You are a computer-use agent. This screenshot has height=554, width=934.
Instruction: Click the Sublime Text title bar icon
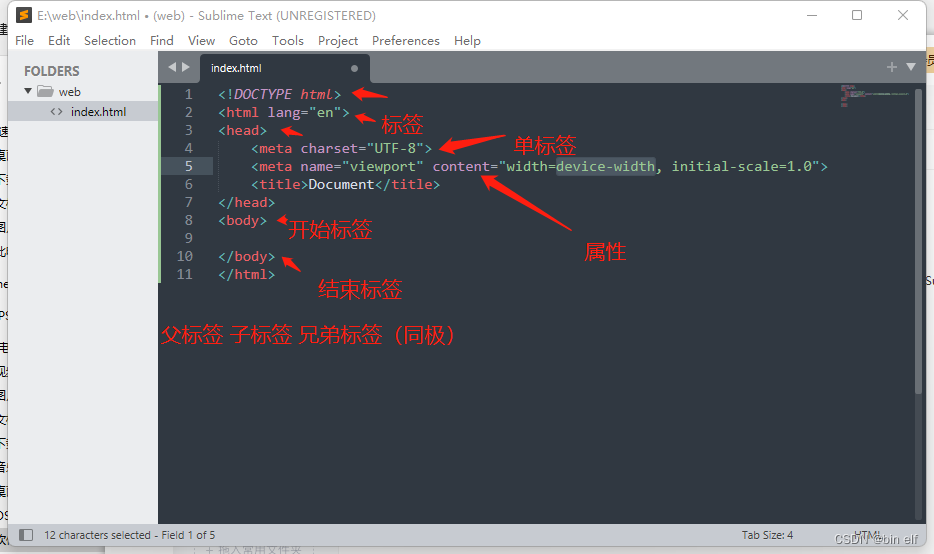(x=24, y=15)
